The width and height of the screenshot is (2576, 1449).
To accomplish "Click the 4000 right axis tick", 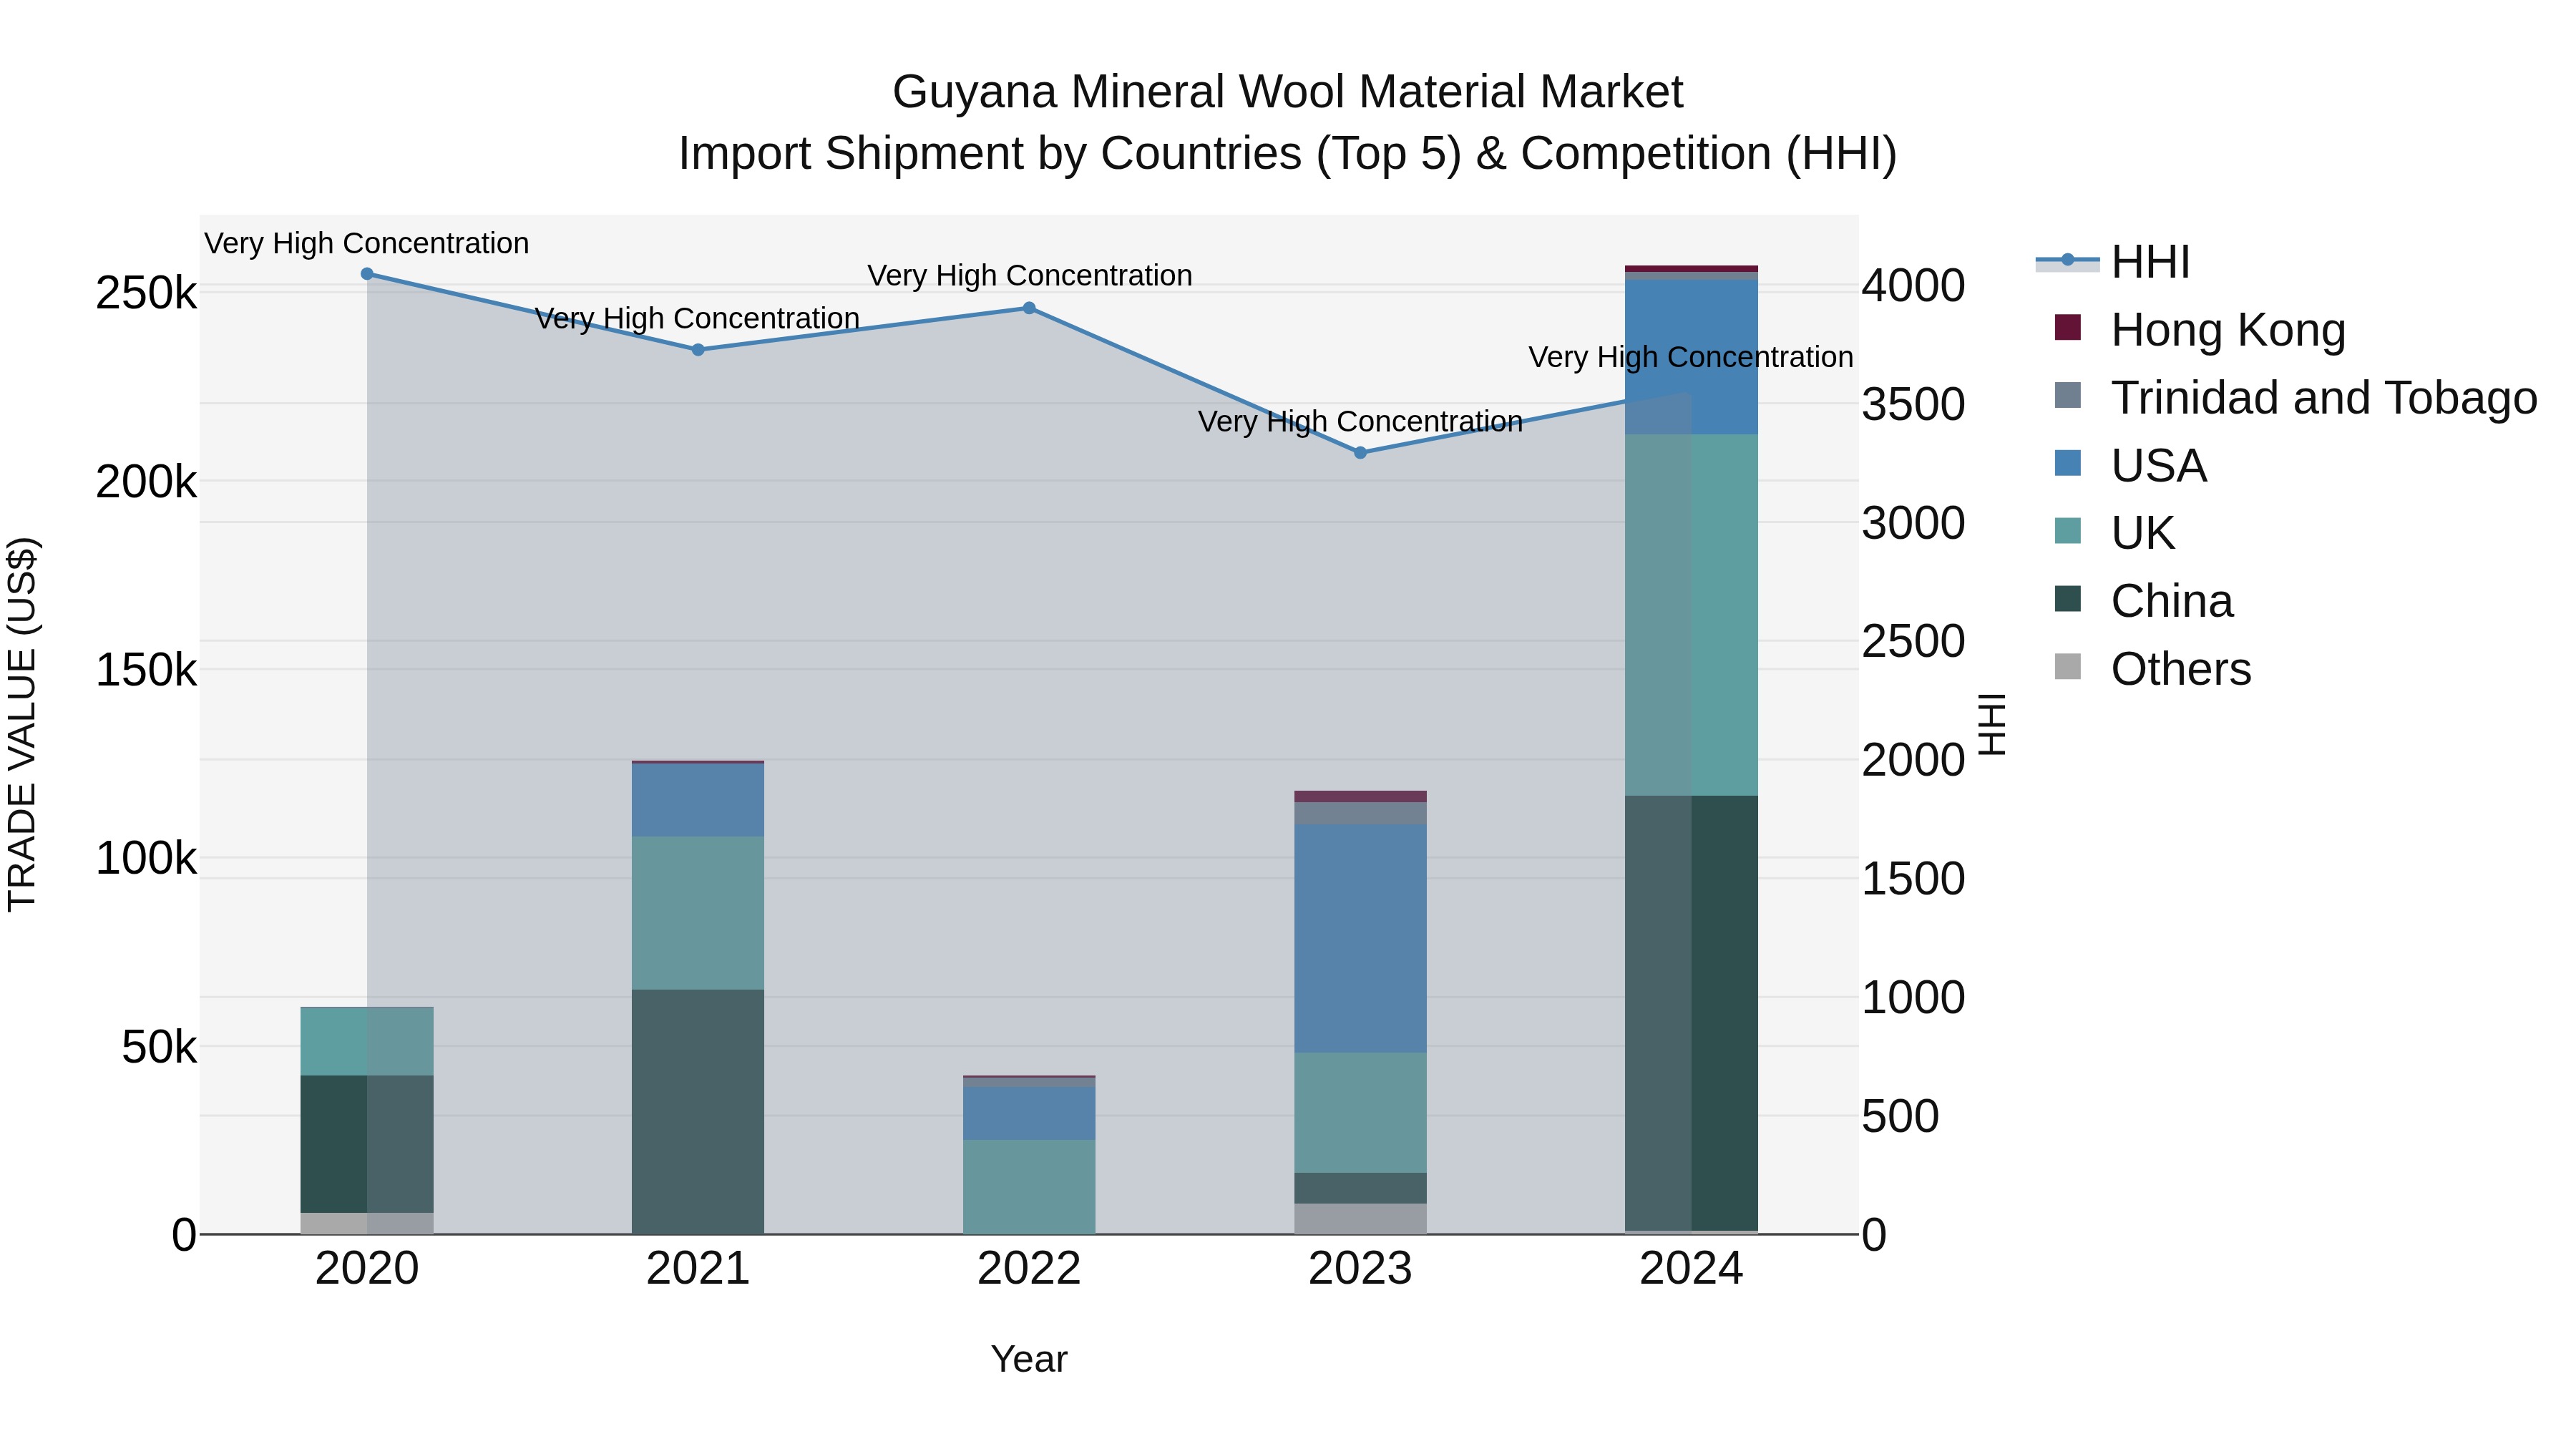I will tap(1913, 286).
